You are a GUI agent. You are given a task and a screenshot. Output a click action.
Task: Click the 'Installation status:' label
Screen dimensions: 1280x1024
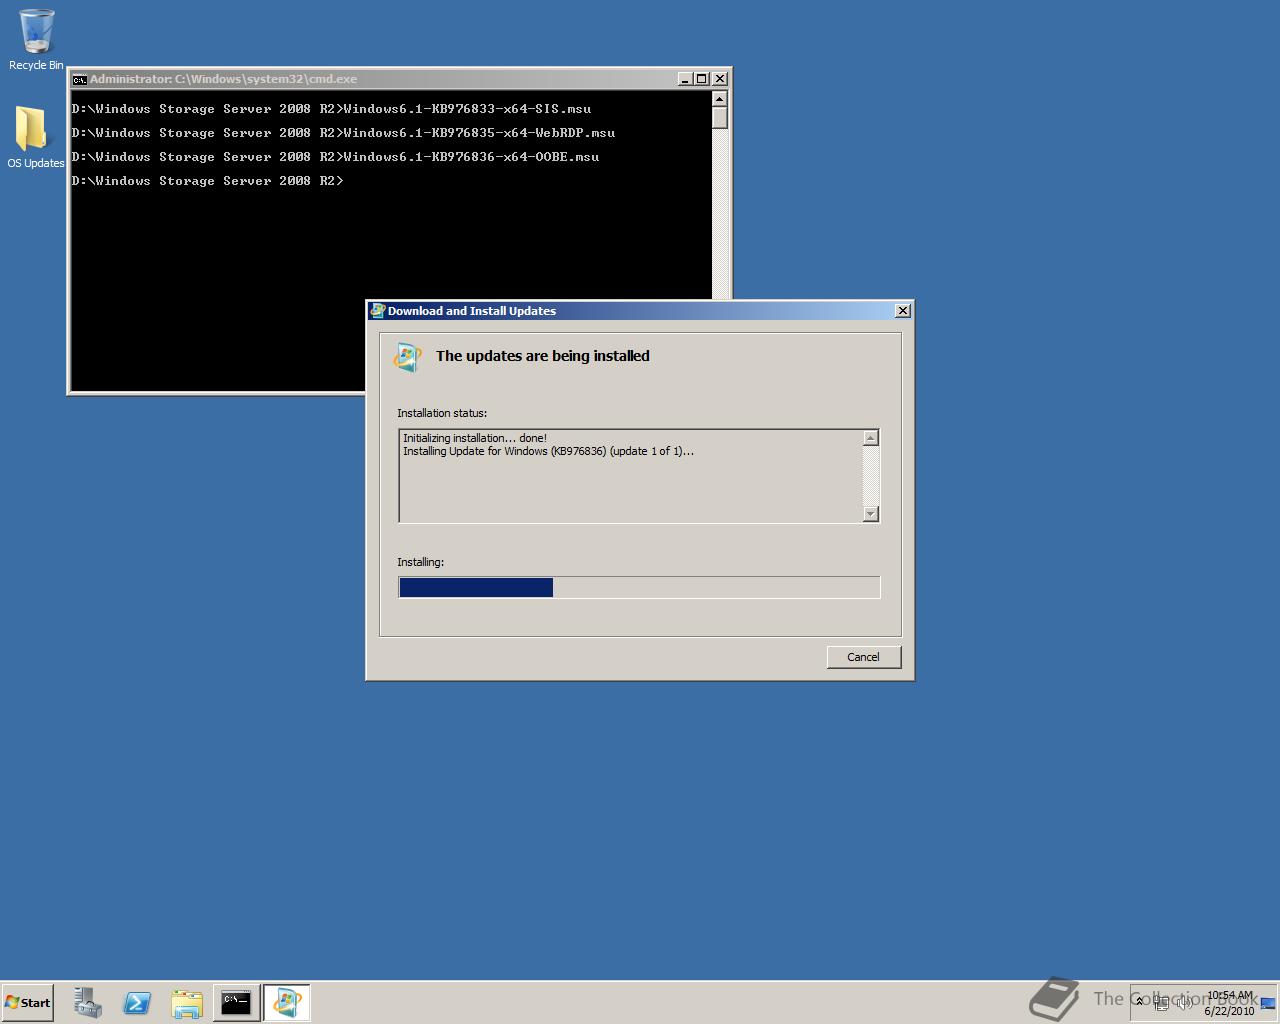442,413
